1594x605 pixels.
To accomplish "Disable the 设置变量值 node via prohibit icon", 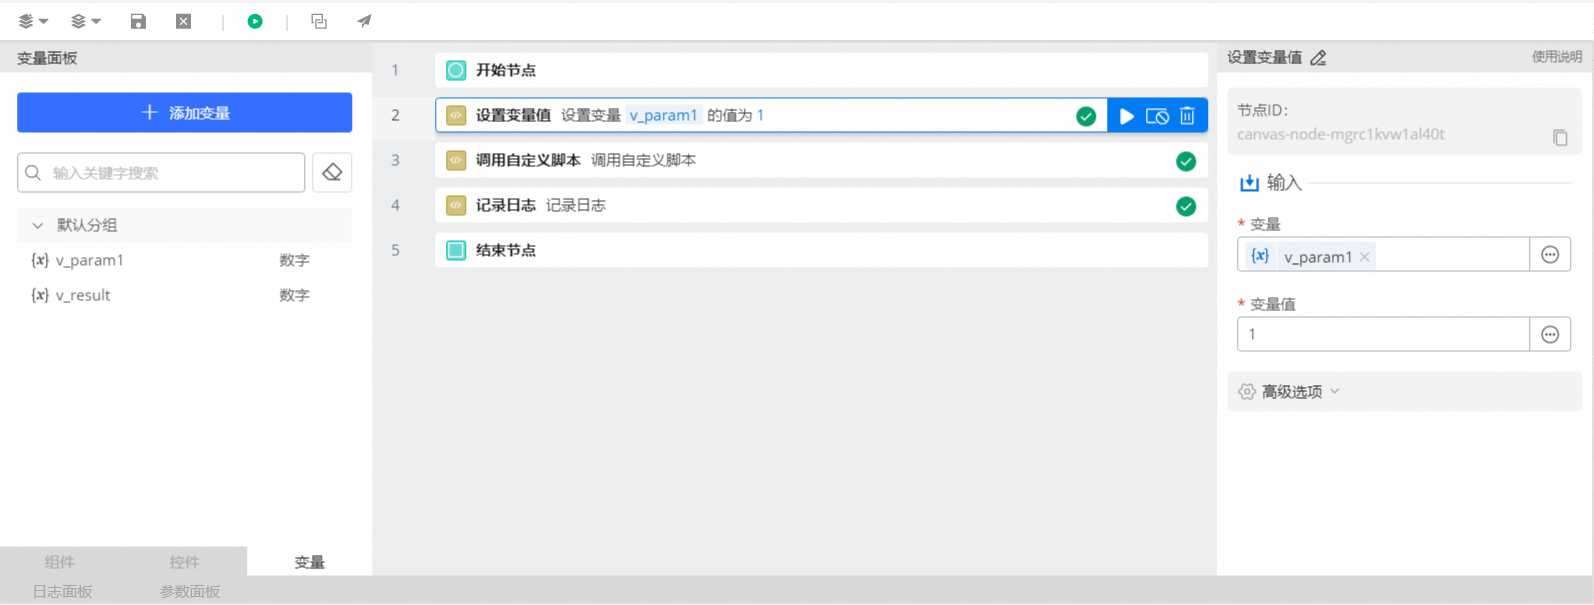I will 1157,116.
